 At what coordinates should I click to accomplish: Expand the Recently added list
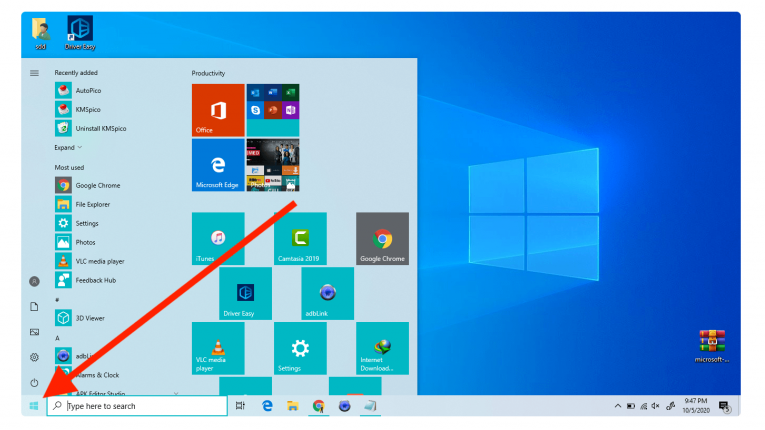tap(68, 147)
